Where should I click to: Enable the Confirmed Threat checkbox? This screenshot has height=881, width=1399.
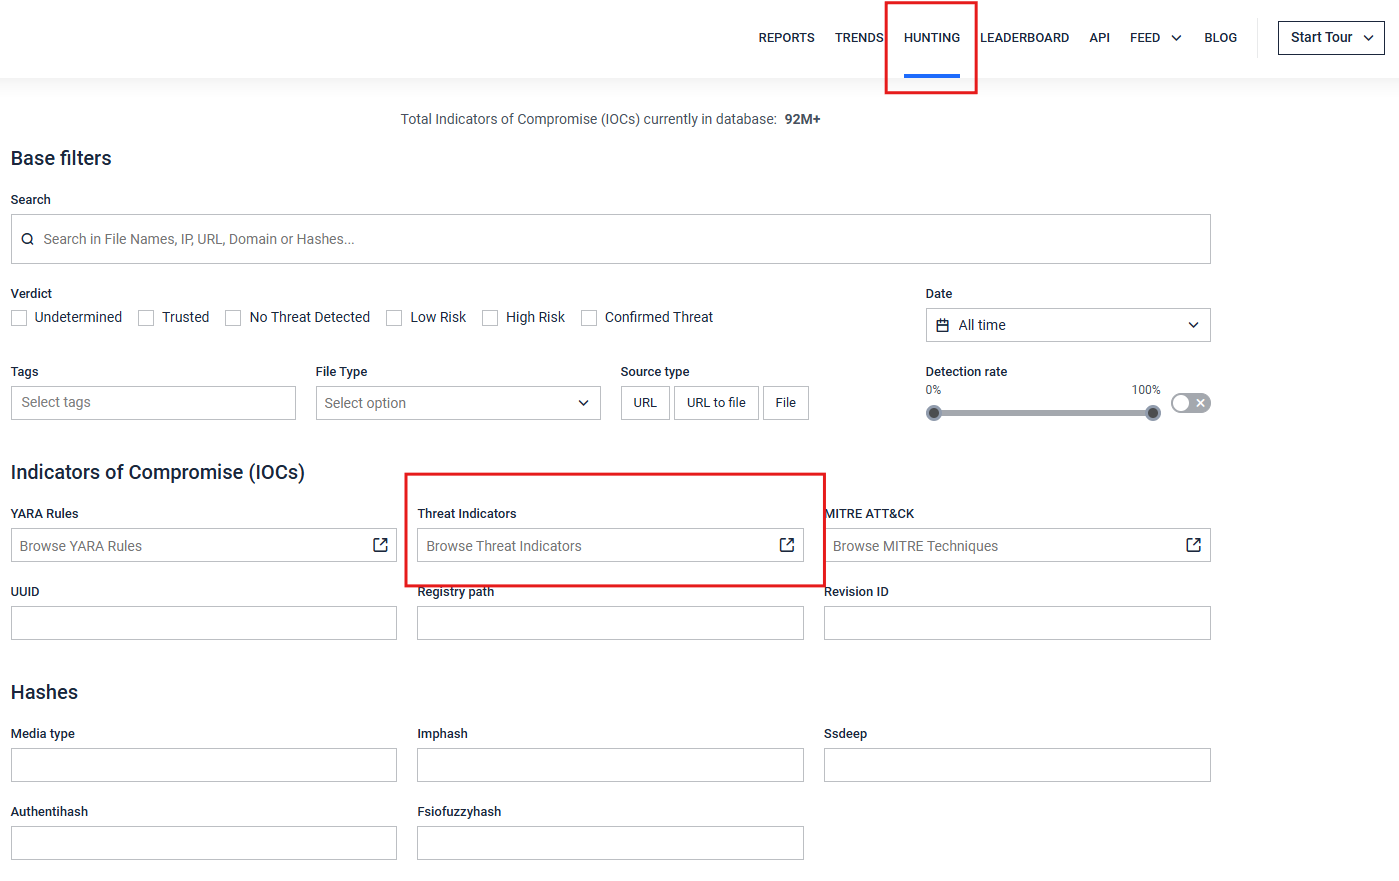pyautogui.click(x=589, y=318)
